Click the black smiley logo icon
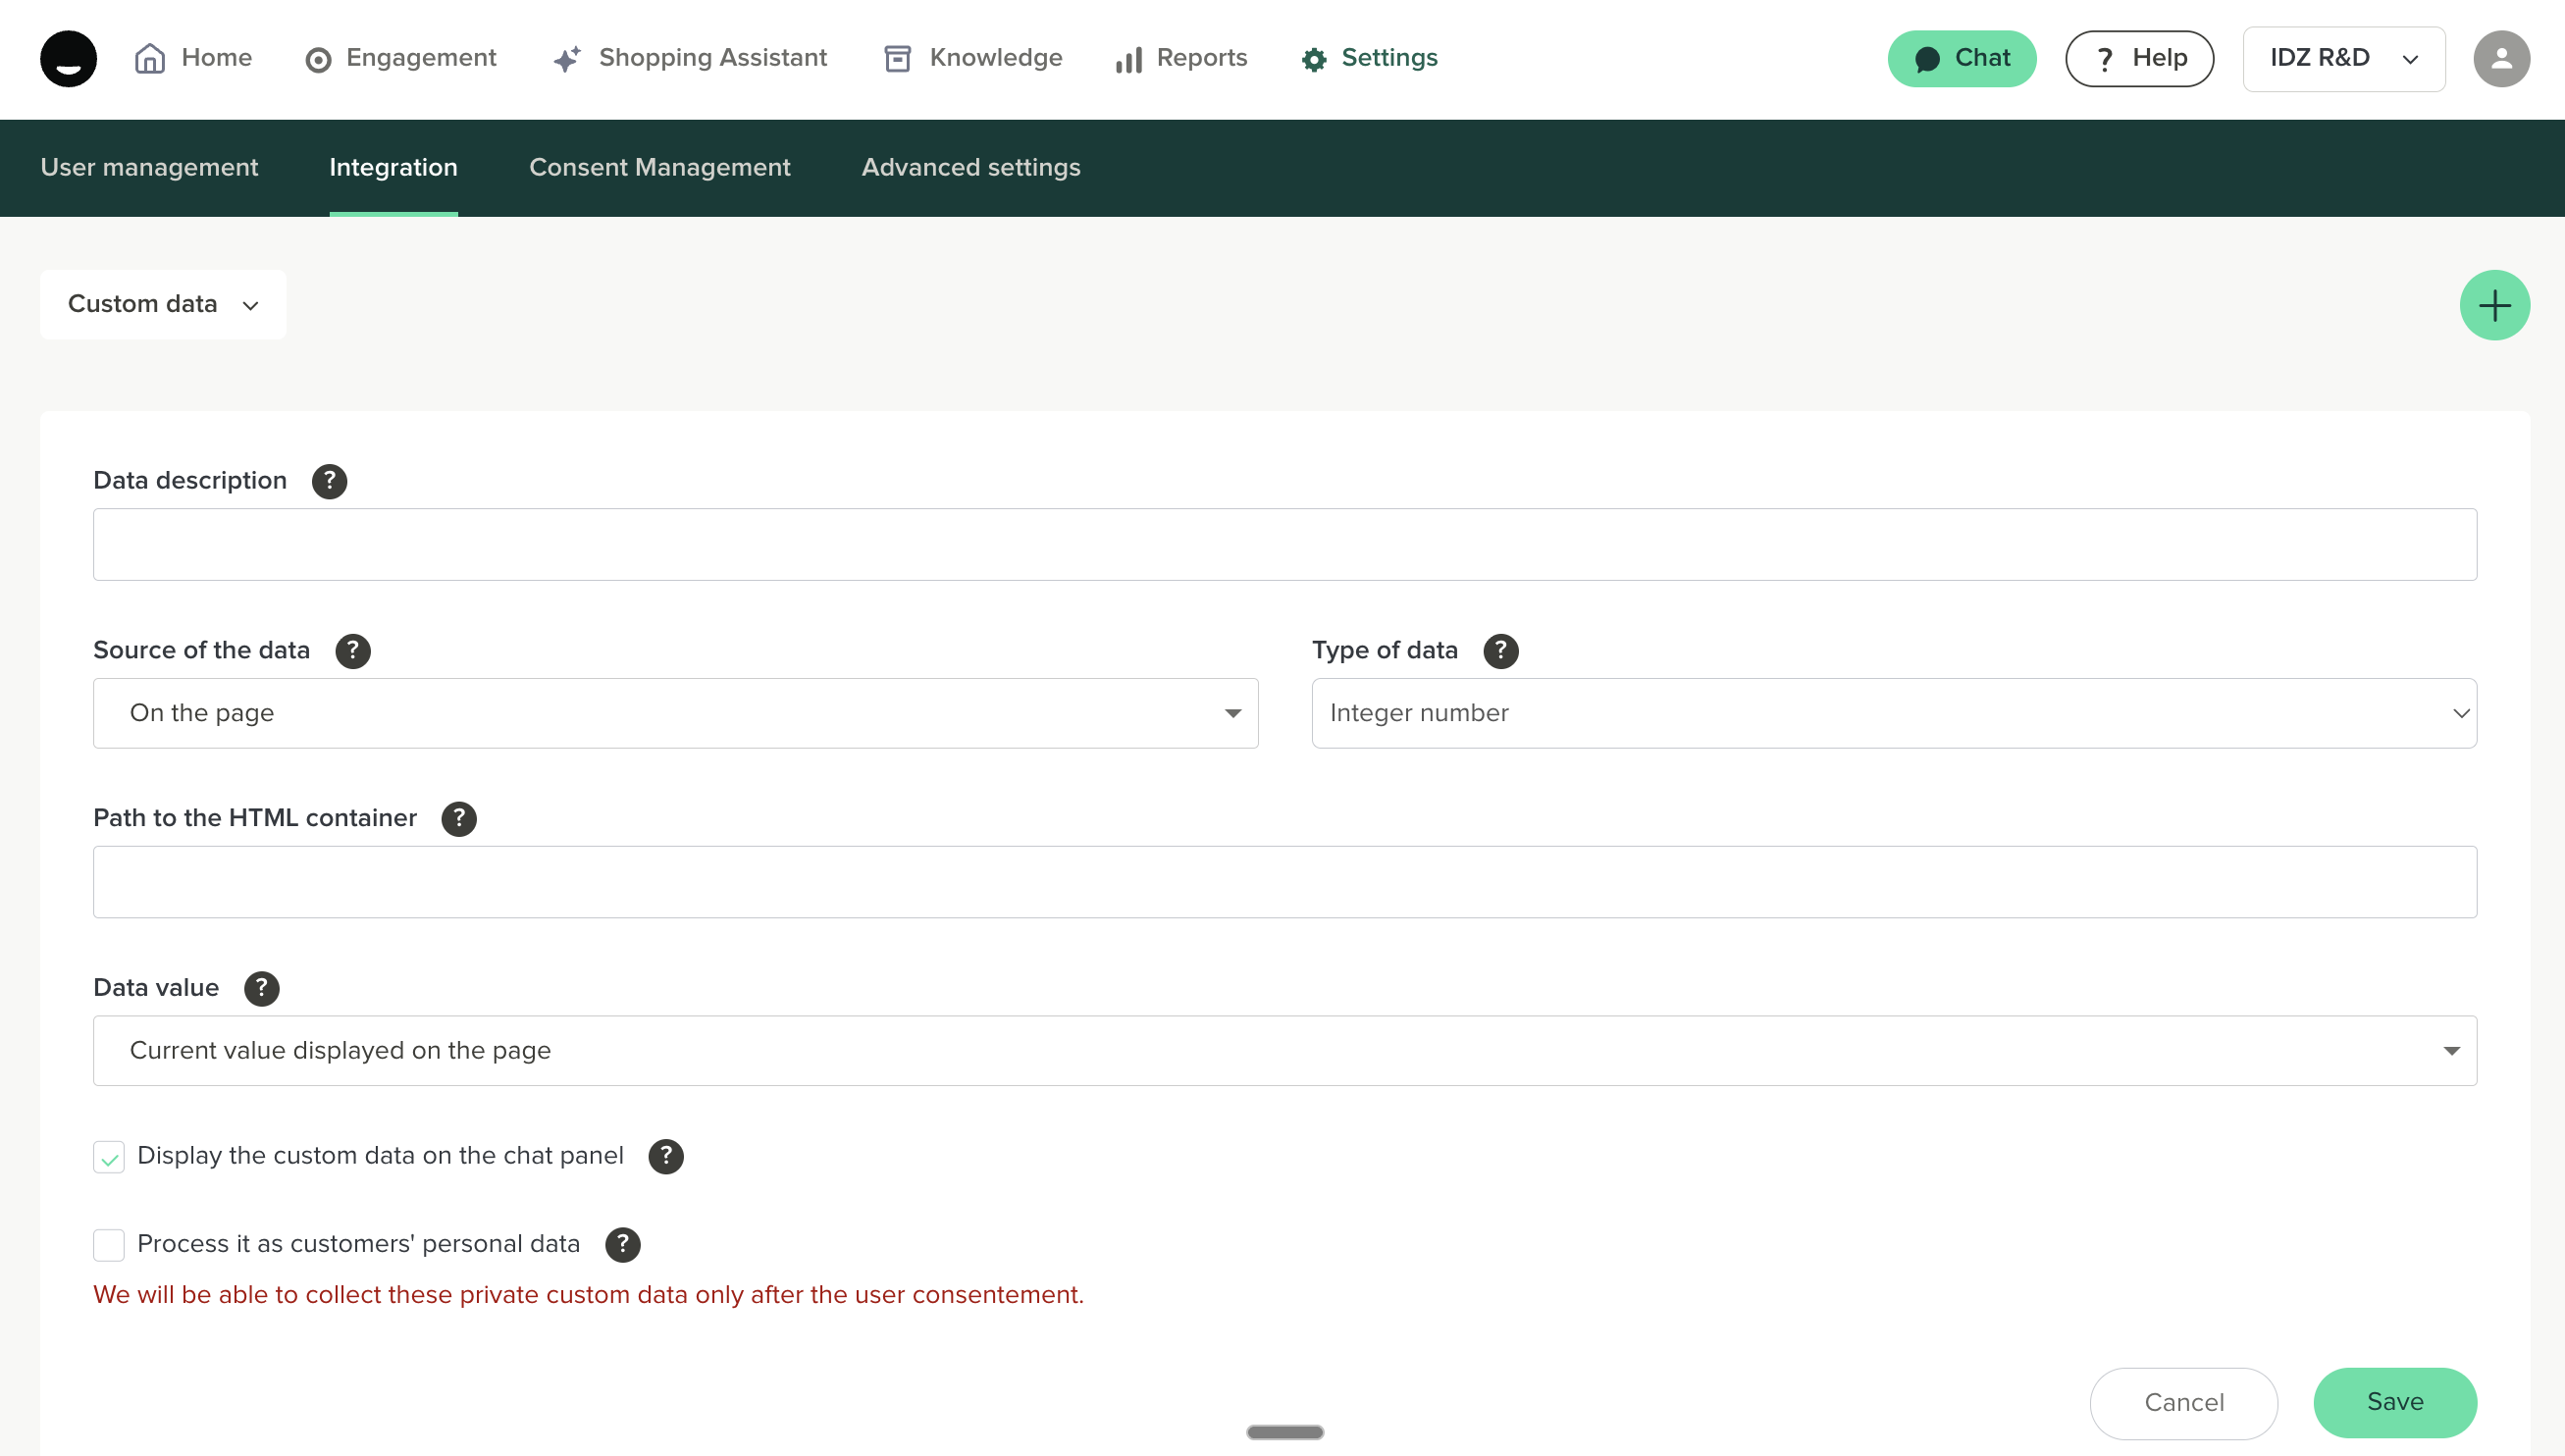 click(x=68, y=59)
